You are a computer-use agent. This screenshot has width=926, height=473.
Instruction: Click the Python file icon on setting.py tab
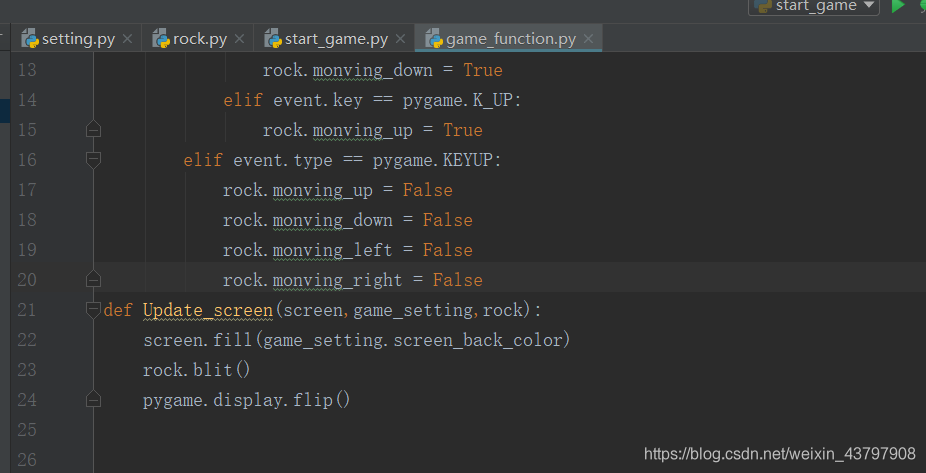(30, 39)
